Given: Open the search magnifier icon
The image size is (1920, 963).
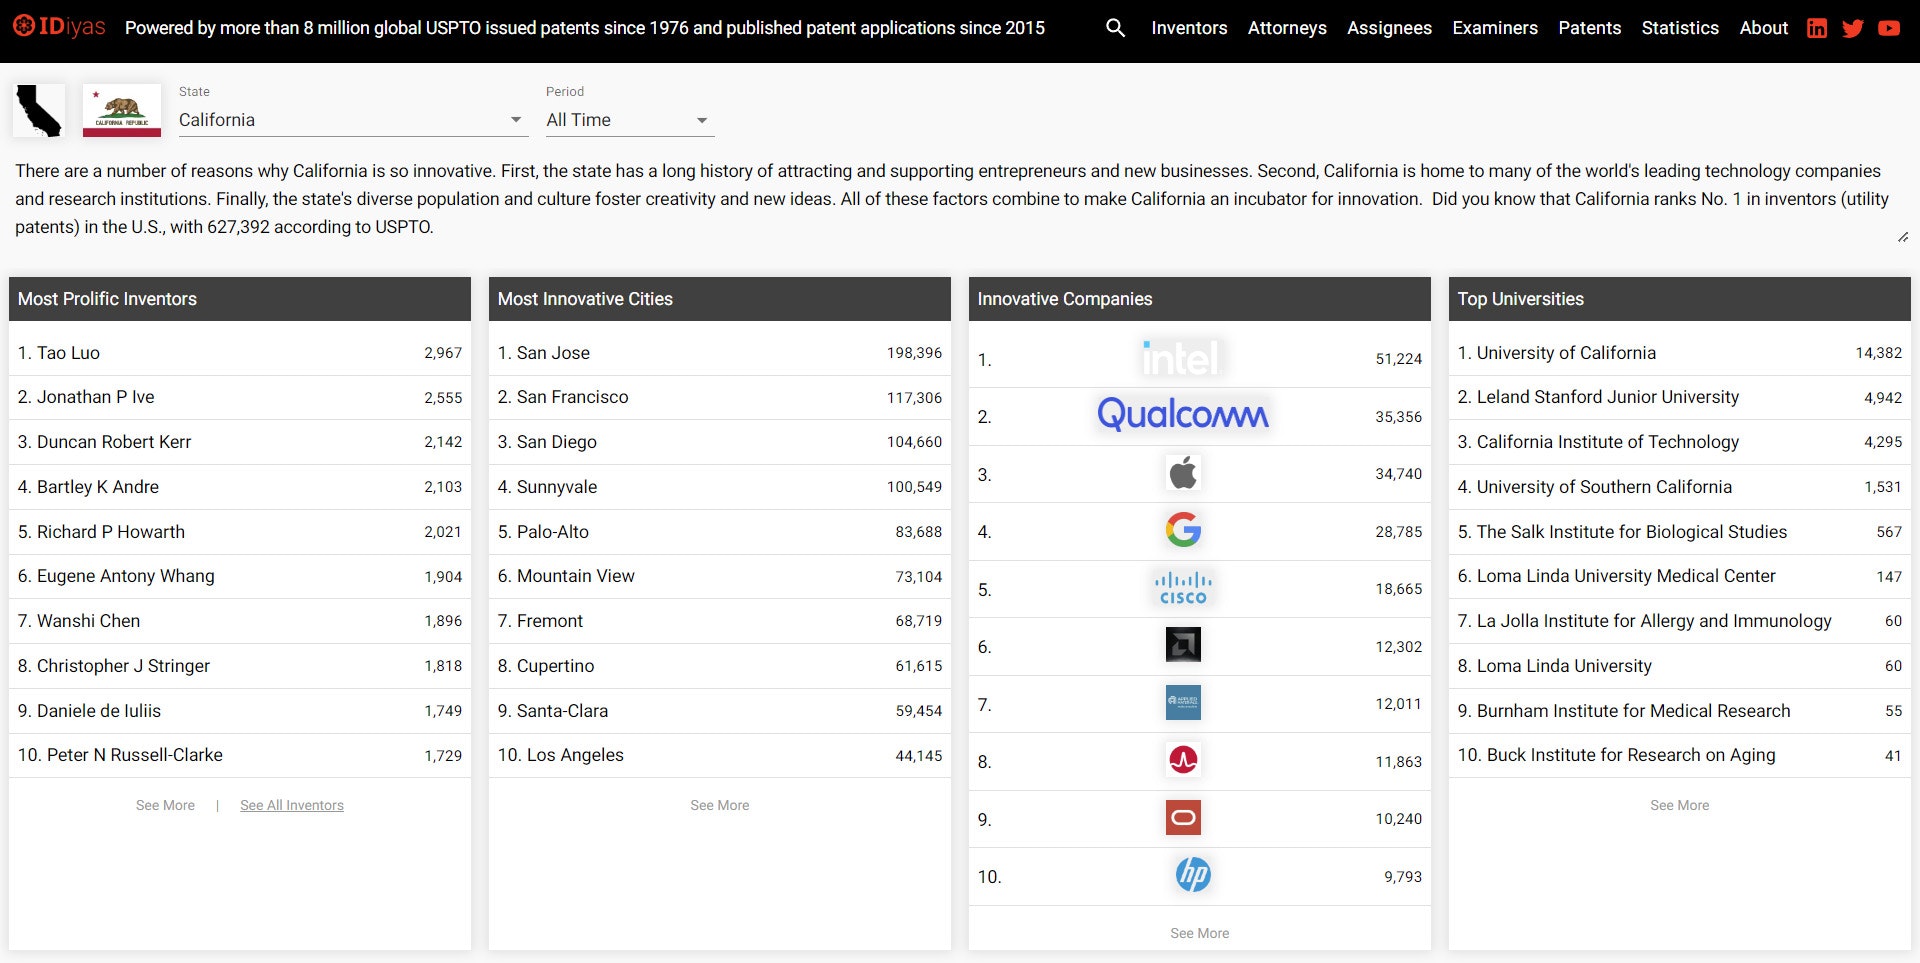Looking at the screenshot, I should point(1115,28).
